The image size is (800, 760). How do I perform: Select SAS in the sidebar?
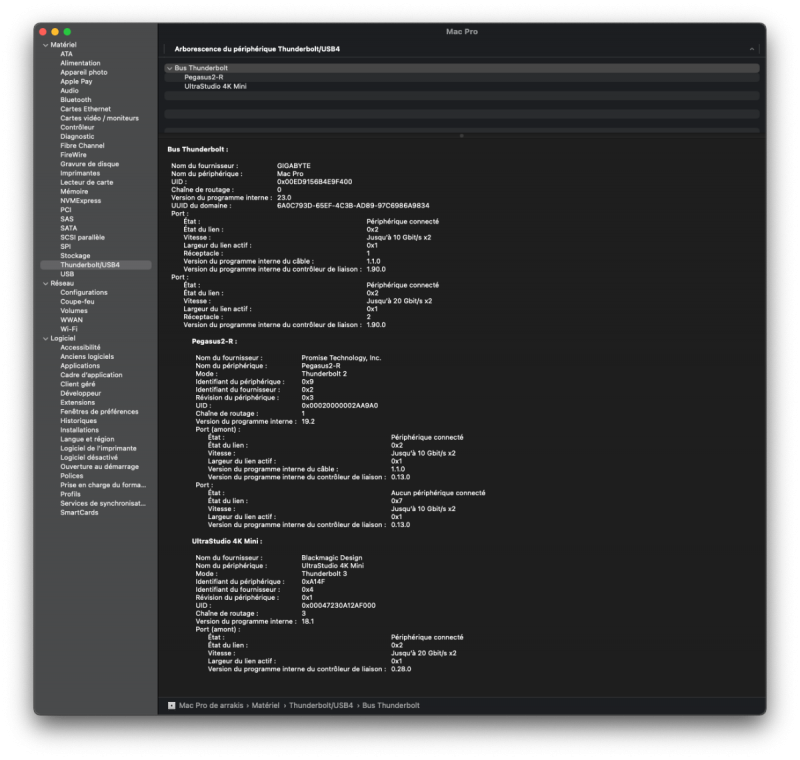(67, 219)
